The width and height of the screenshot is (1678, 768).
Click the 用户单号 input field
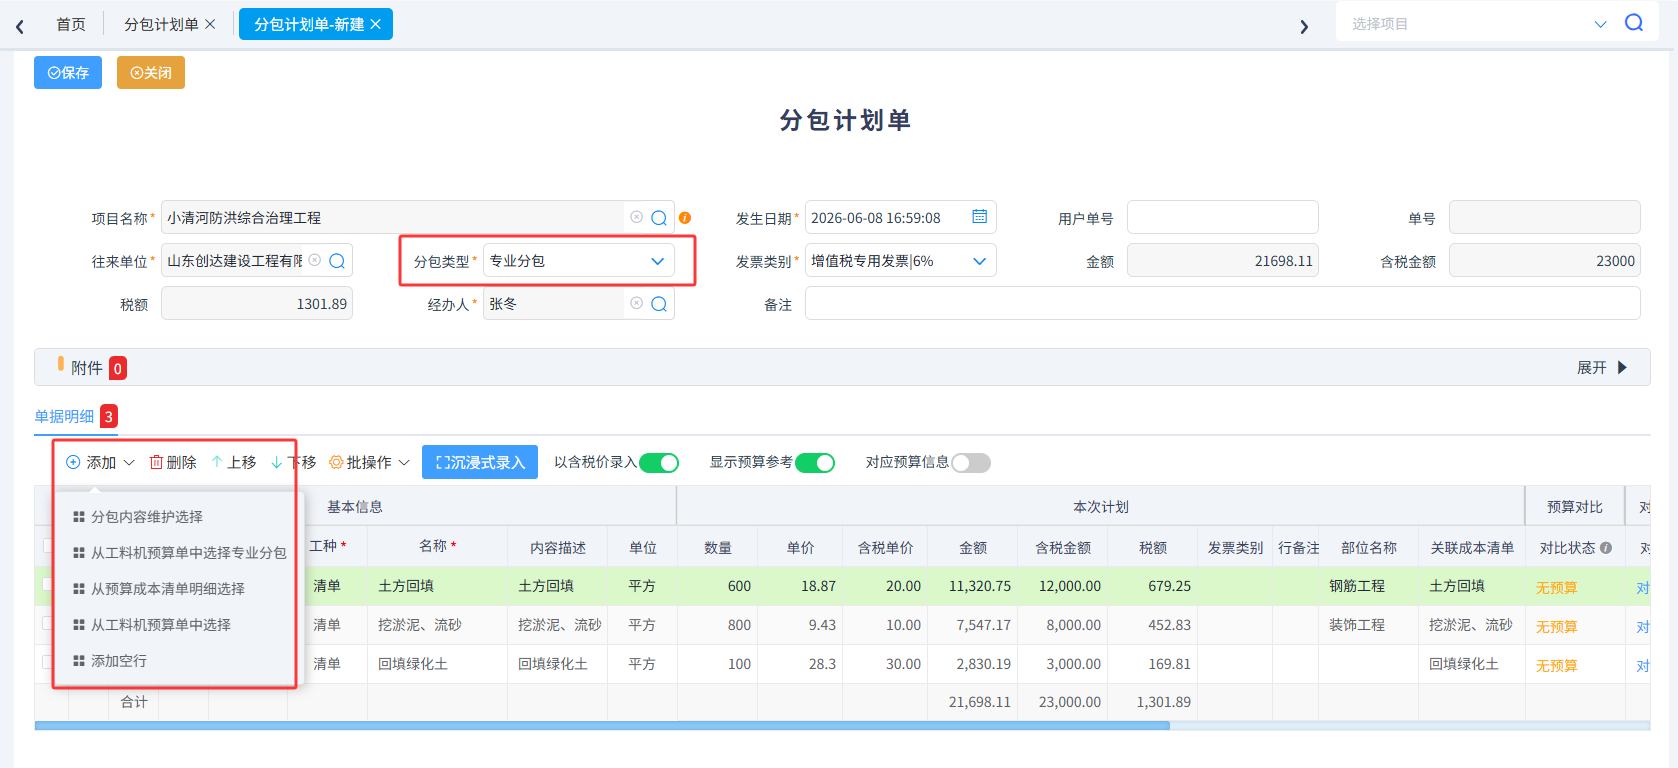pyautogui.click(x=1222, y=218)
